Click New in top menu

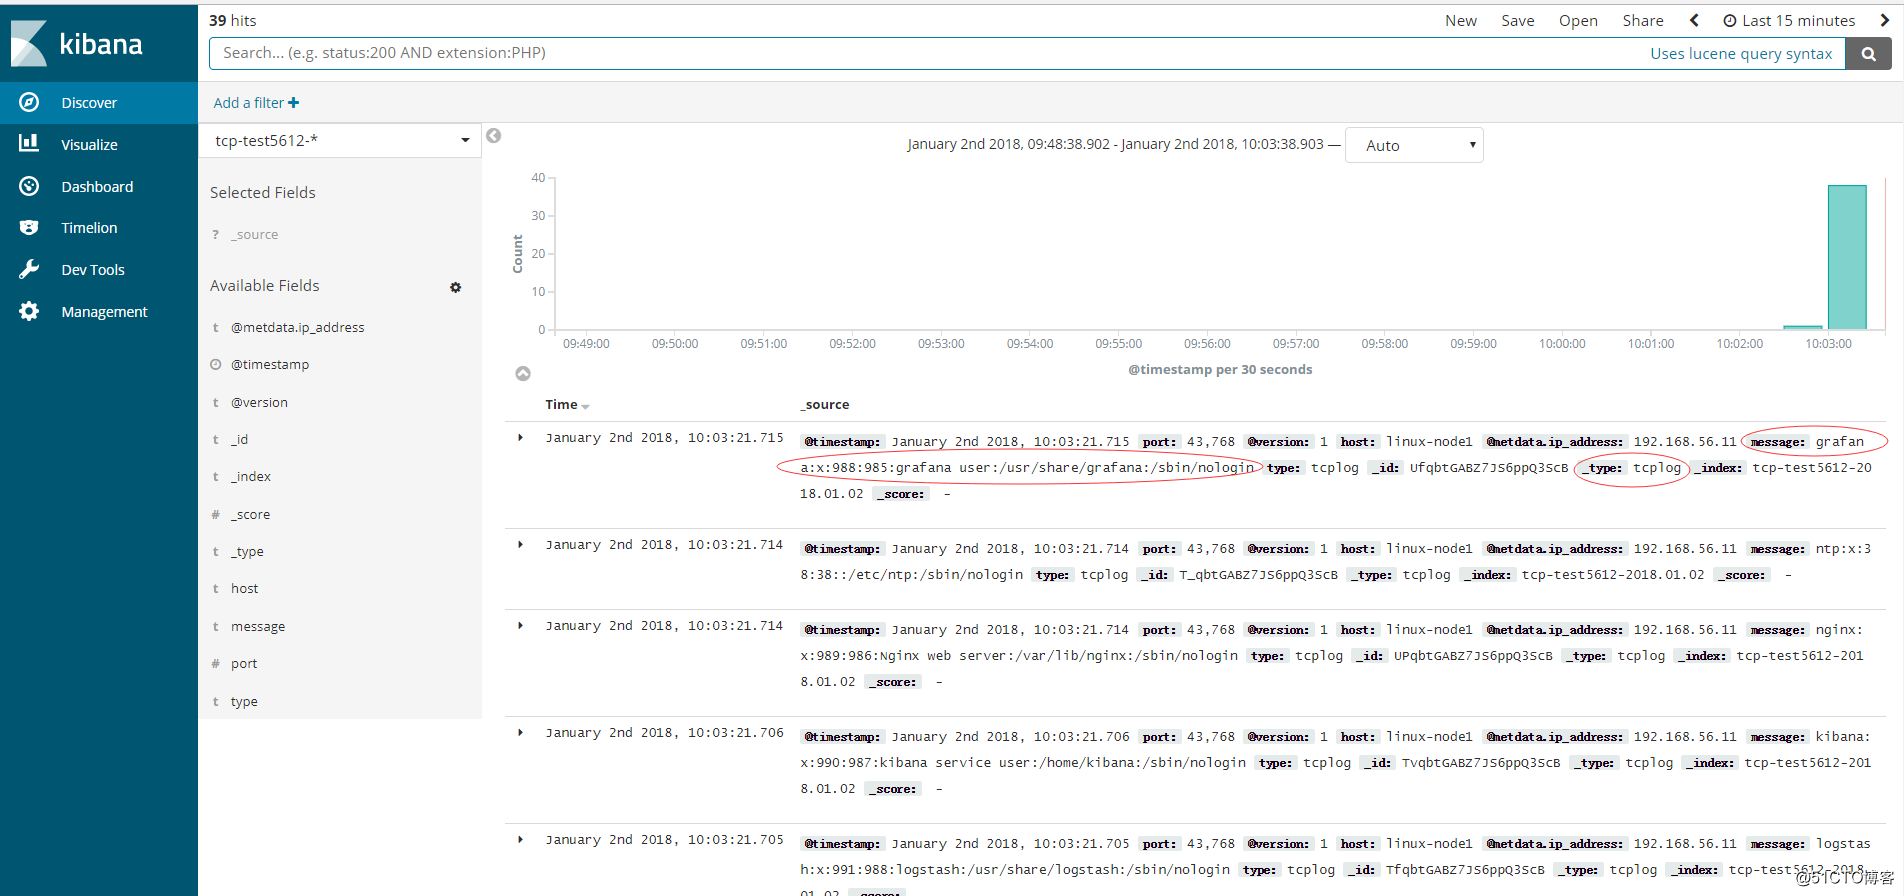click(1460, 20)
